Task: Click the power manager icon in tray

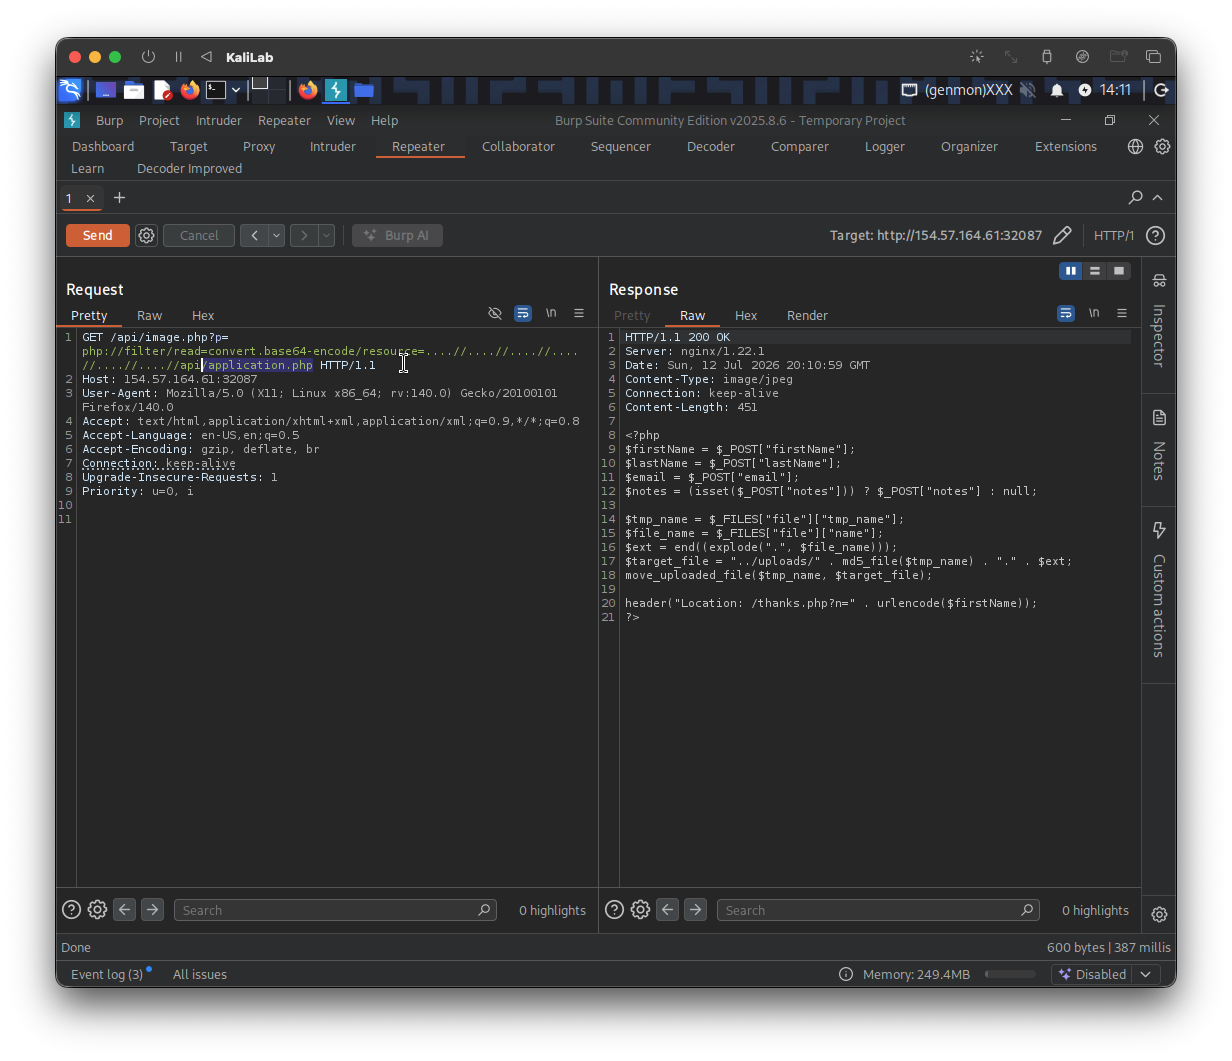Action: (1085, 90)
